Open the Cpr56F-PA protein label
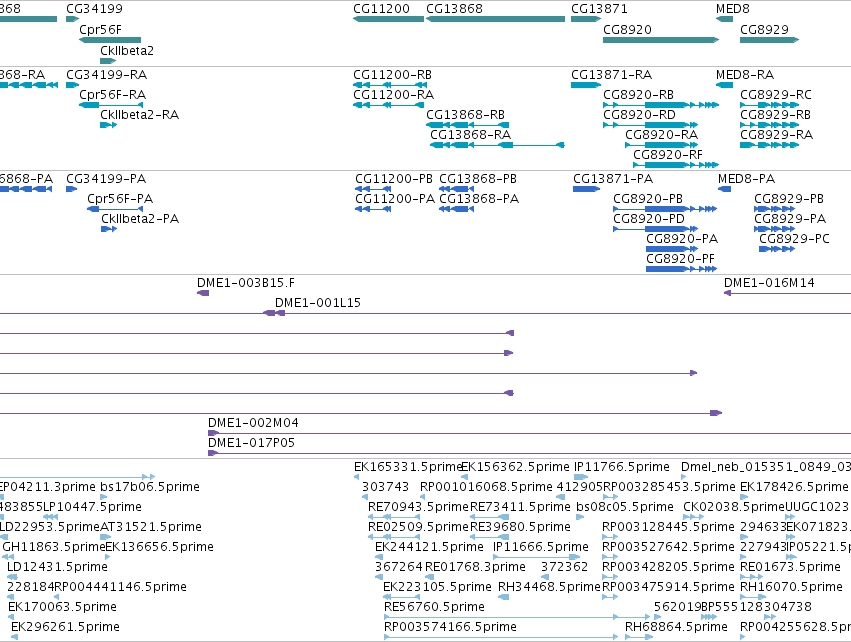This screenshot has height=642, width=851. click(120, 199)
